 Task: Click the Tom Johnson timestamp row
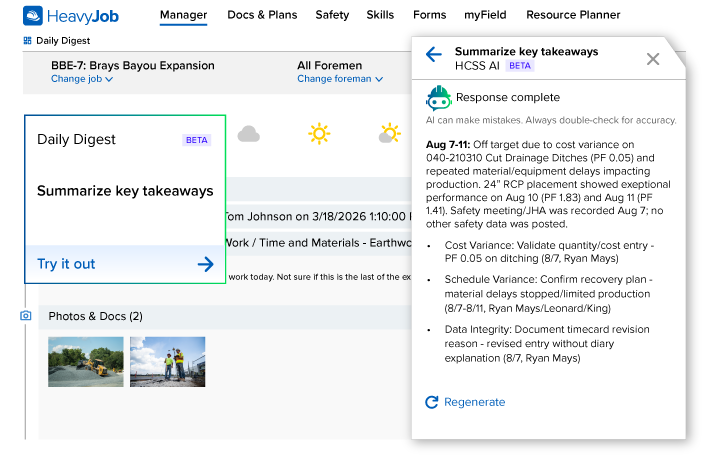pos(318,217)
